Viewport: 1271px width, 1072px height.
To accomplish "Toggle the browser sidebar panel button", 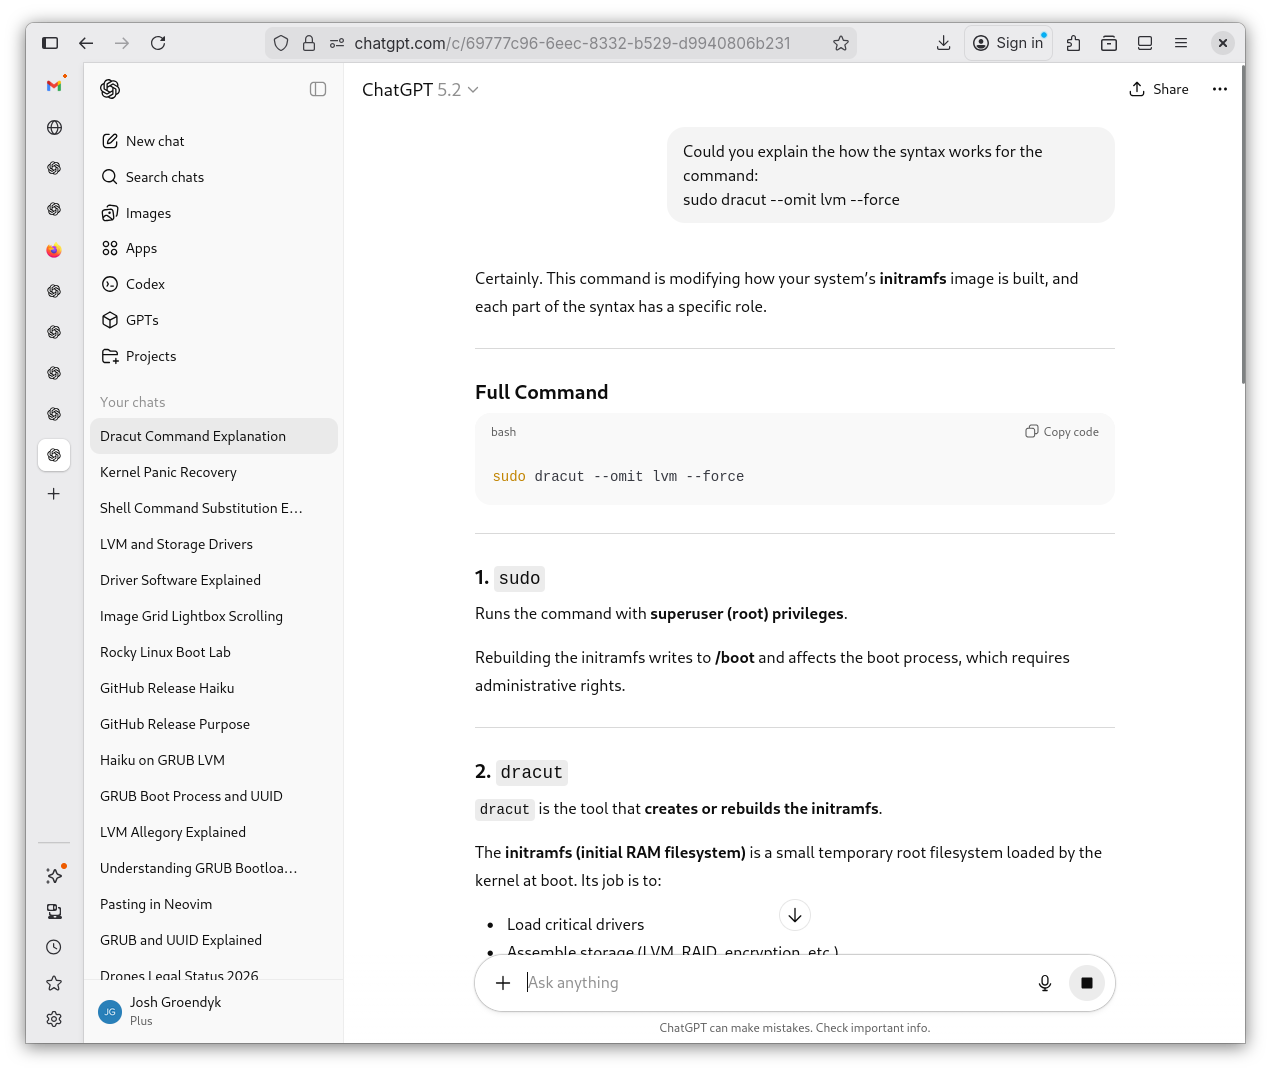I will pyautogui.click(x=50, y=43).
